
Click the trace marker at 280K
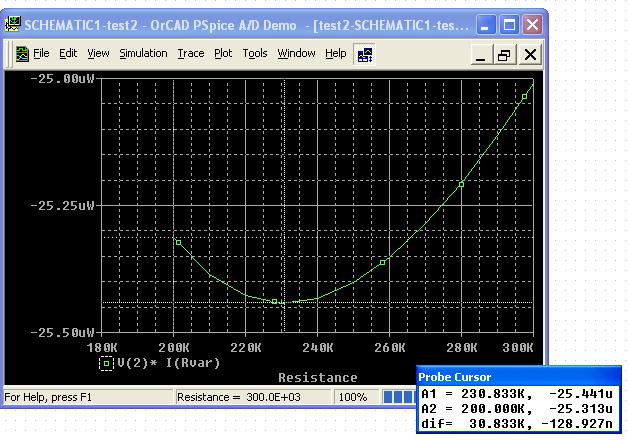(x=461, y=185)
